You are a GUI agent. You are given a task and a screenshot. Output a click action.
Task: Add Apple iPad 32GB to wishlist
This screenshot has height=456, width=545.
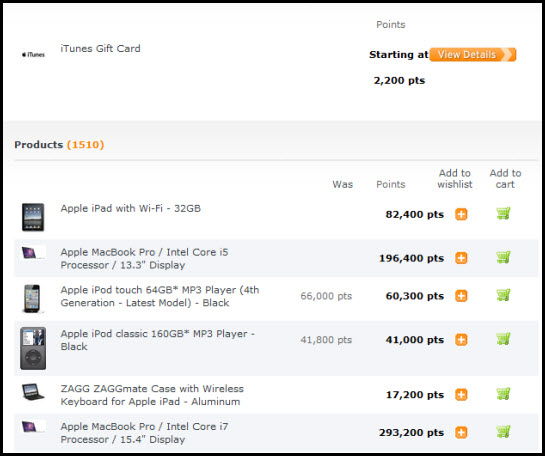point(461,214)
